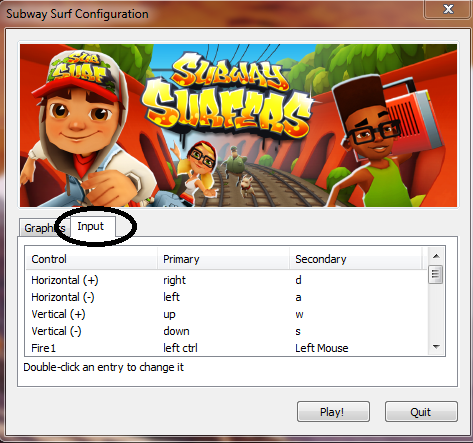Screen dimensions: 473x443
Task: Click the scrollbar thumb of controls list
Action: coord(436,274)
